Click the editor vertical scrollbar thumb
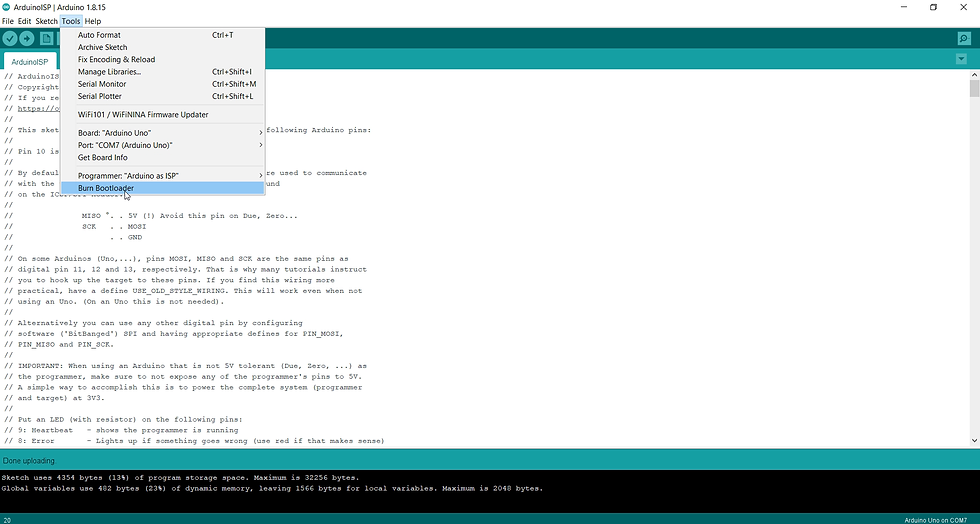Image resolution: width=980 pixels, height=524 pixels. coord(974,88)
